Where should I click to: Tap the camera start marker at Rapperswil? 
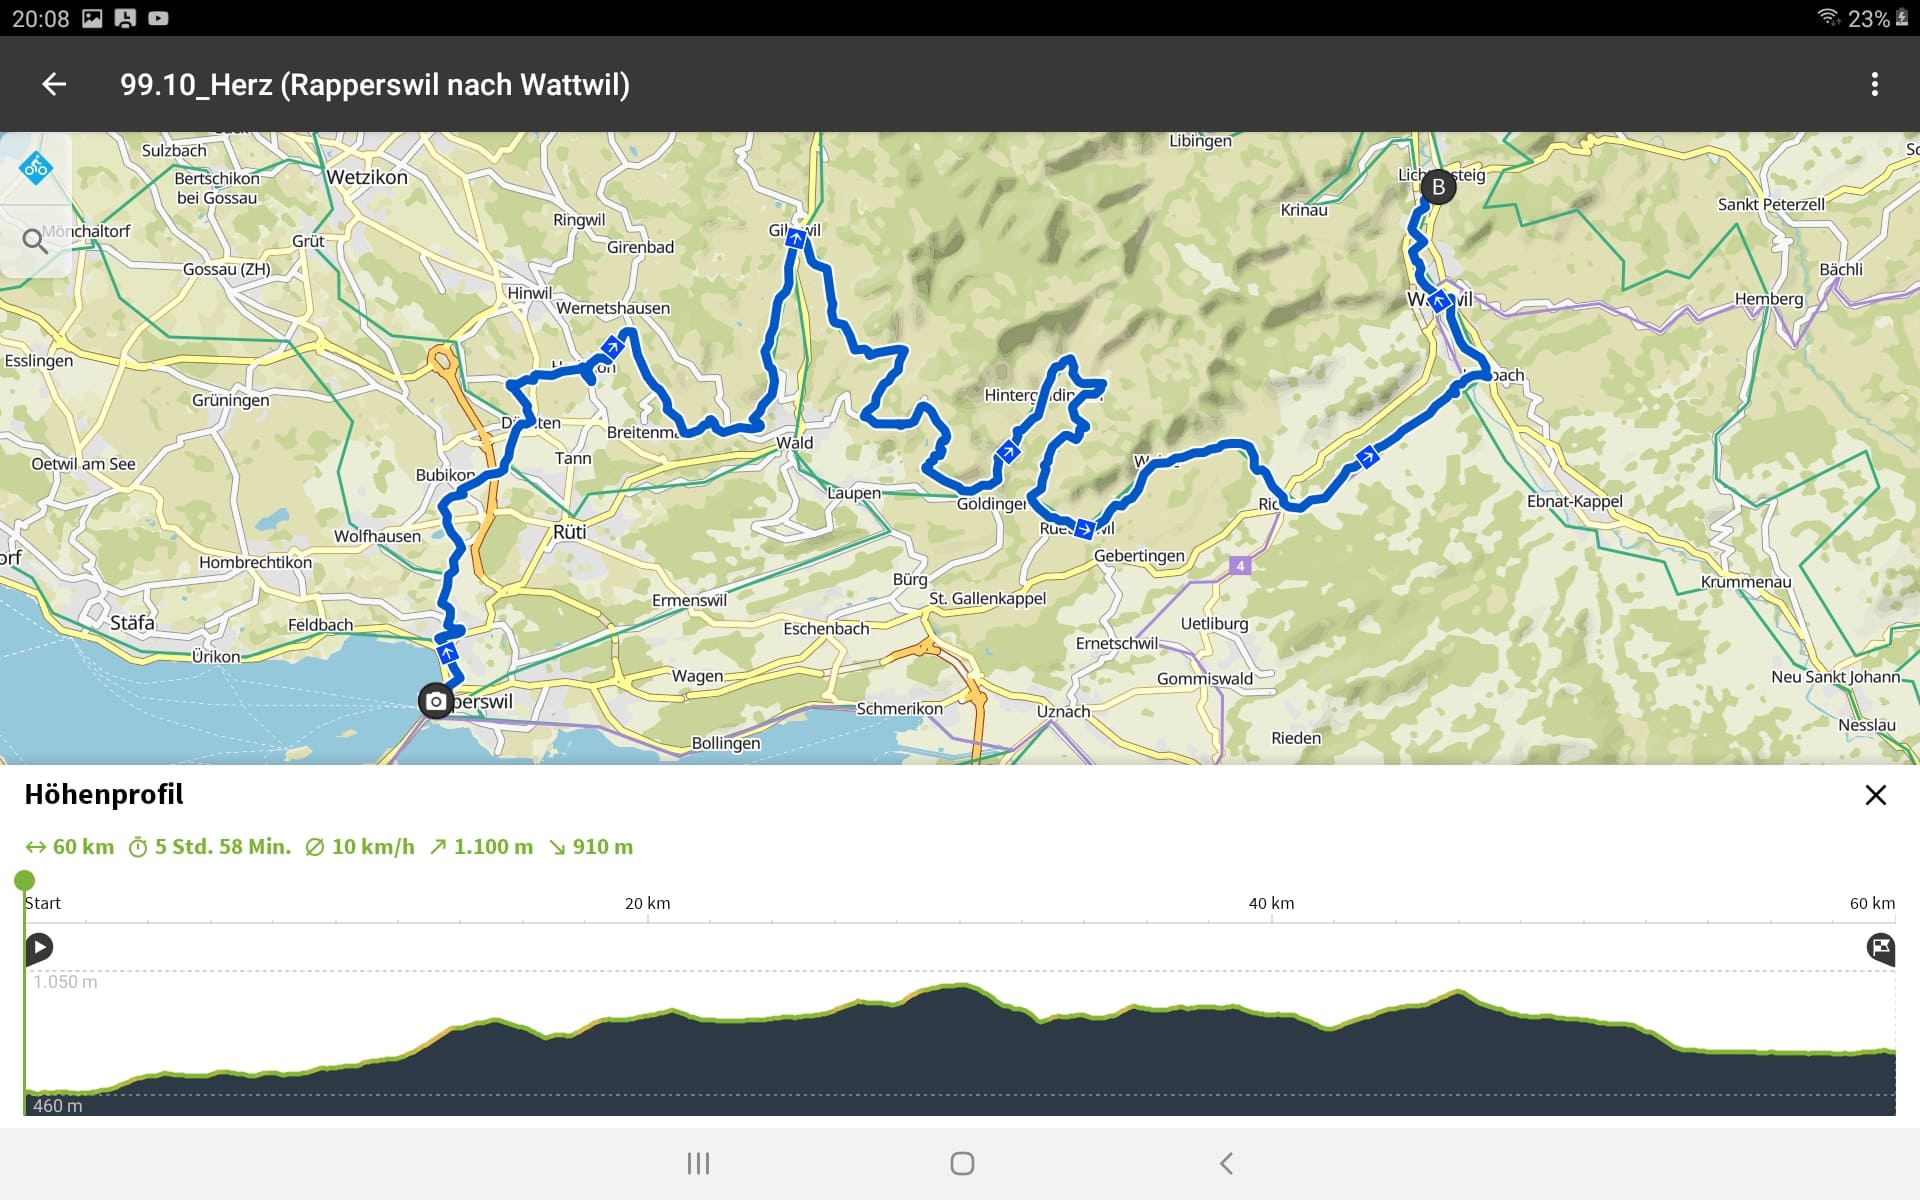435,701
